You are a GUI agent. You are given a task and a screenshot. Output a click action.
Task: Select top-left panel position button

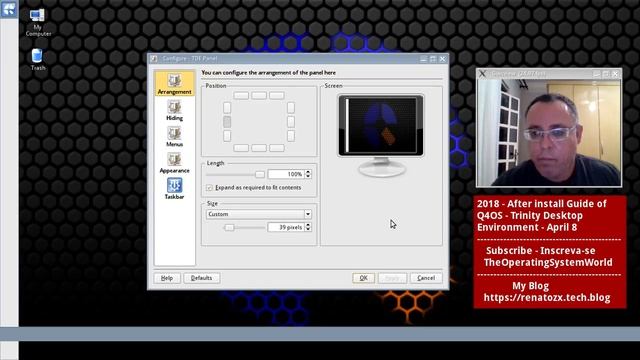click(241, 96)
